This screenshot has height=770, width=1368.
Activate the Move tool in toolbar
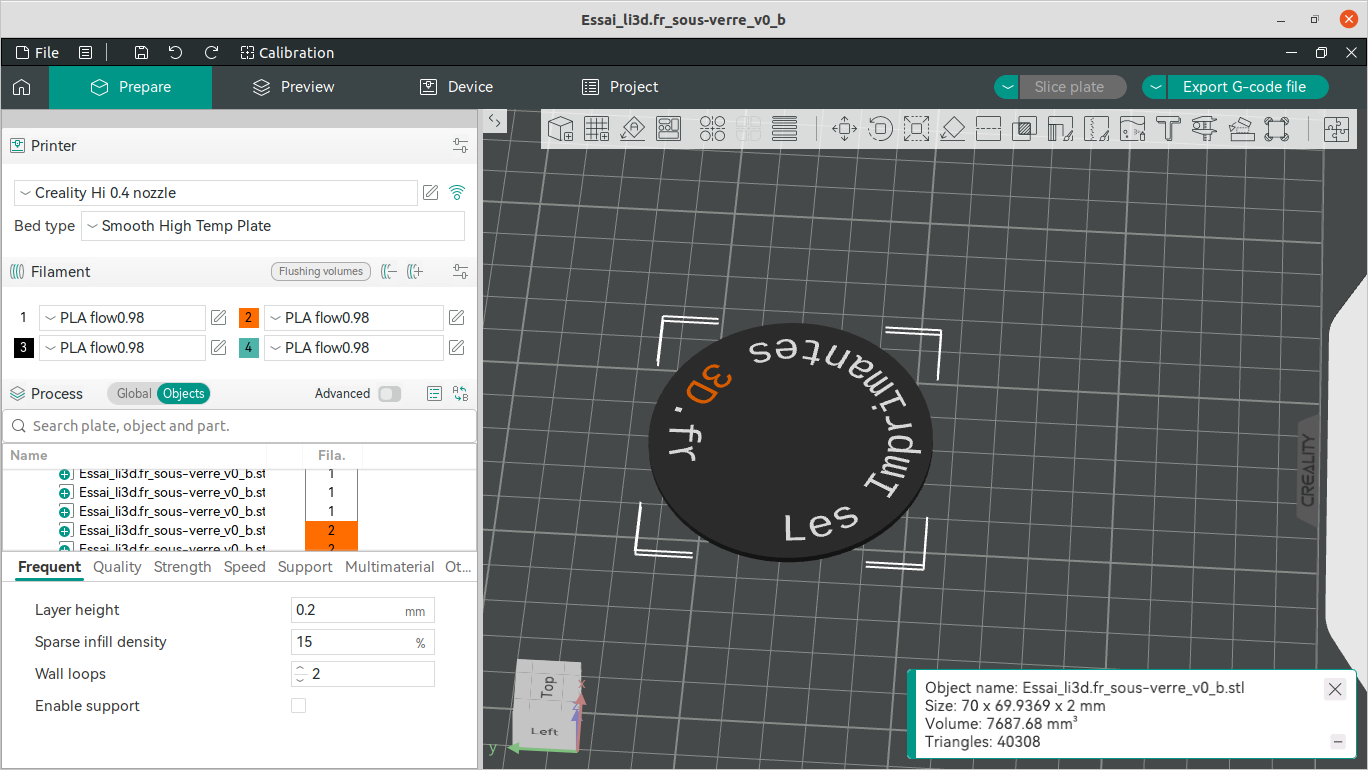tap(844, 128)
